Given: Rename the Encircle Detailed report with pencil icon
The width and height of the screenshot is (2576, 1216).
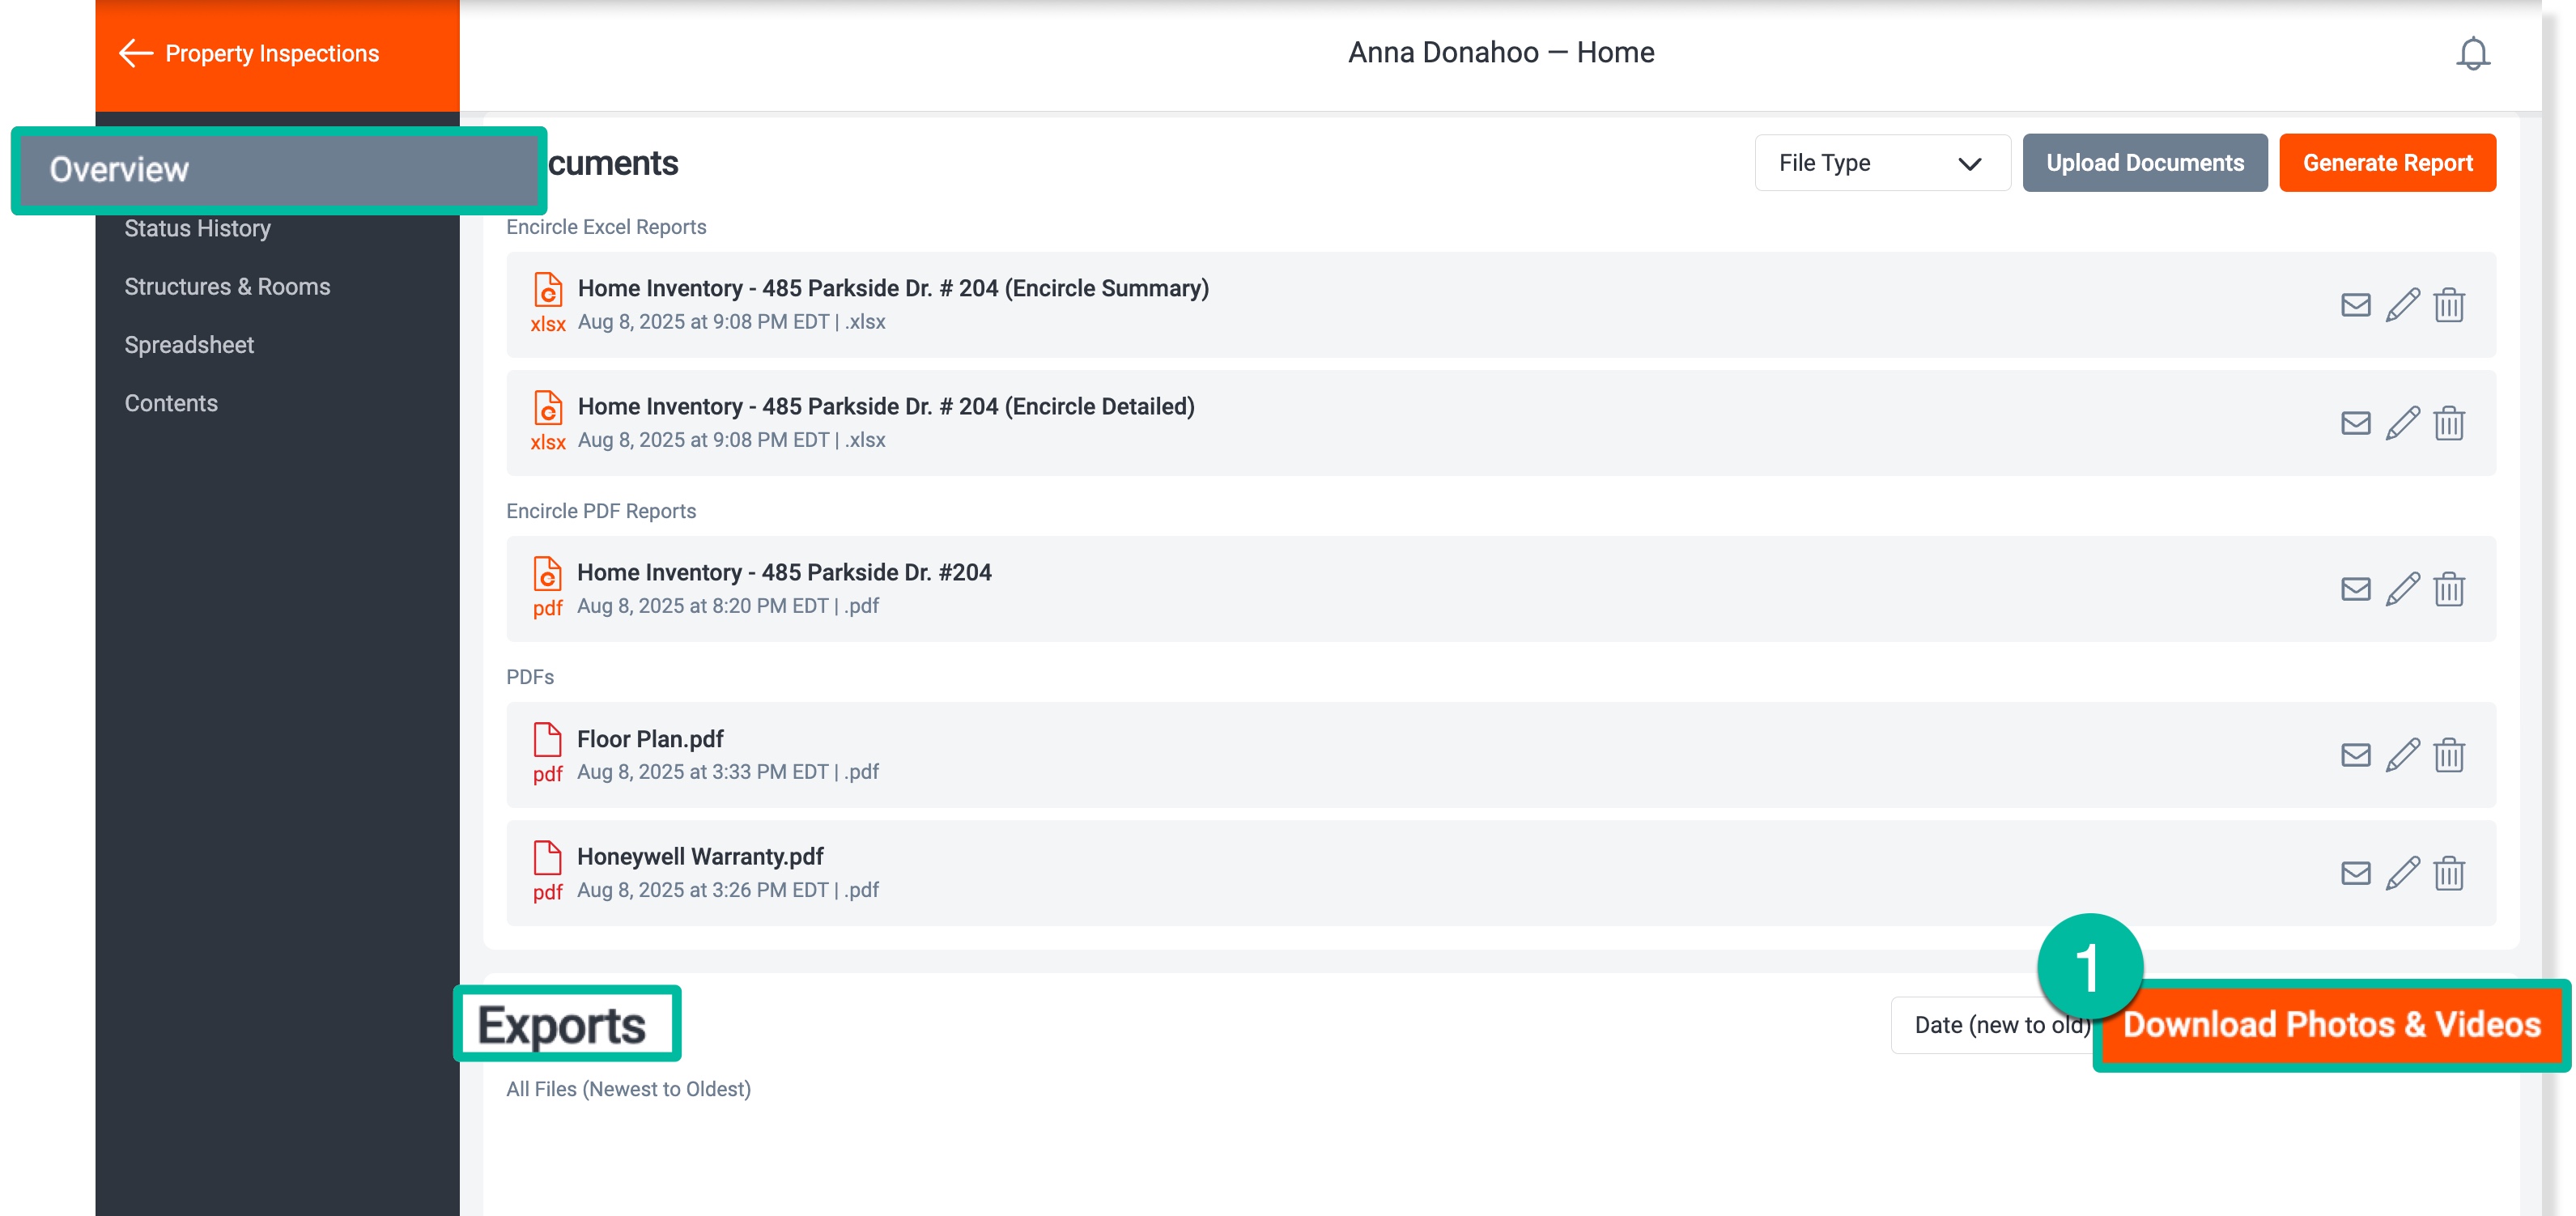Looking at the screenshot, I should pos(2403,422).
